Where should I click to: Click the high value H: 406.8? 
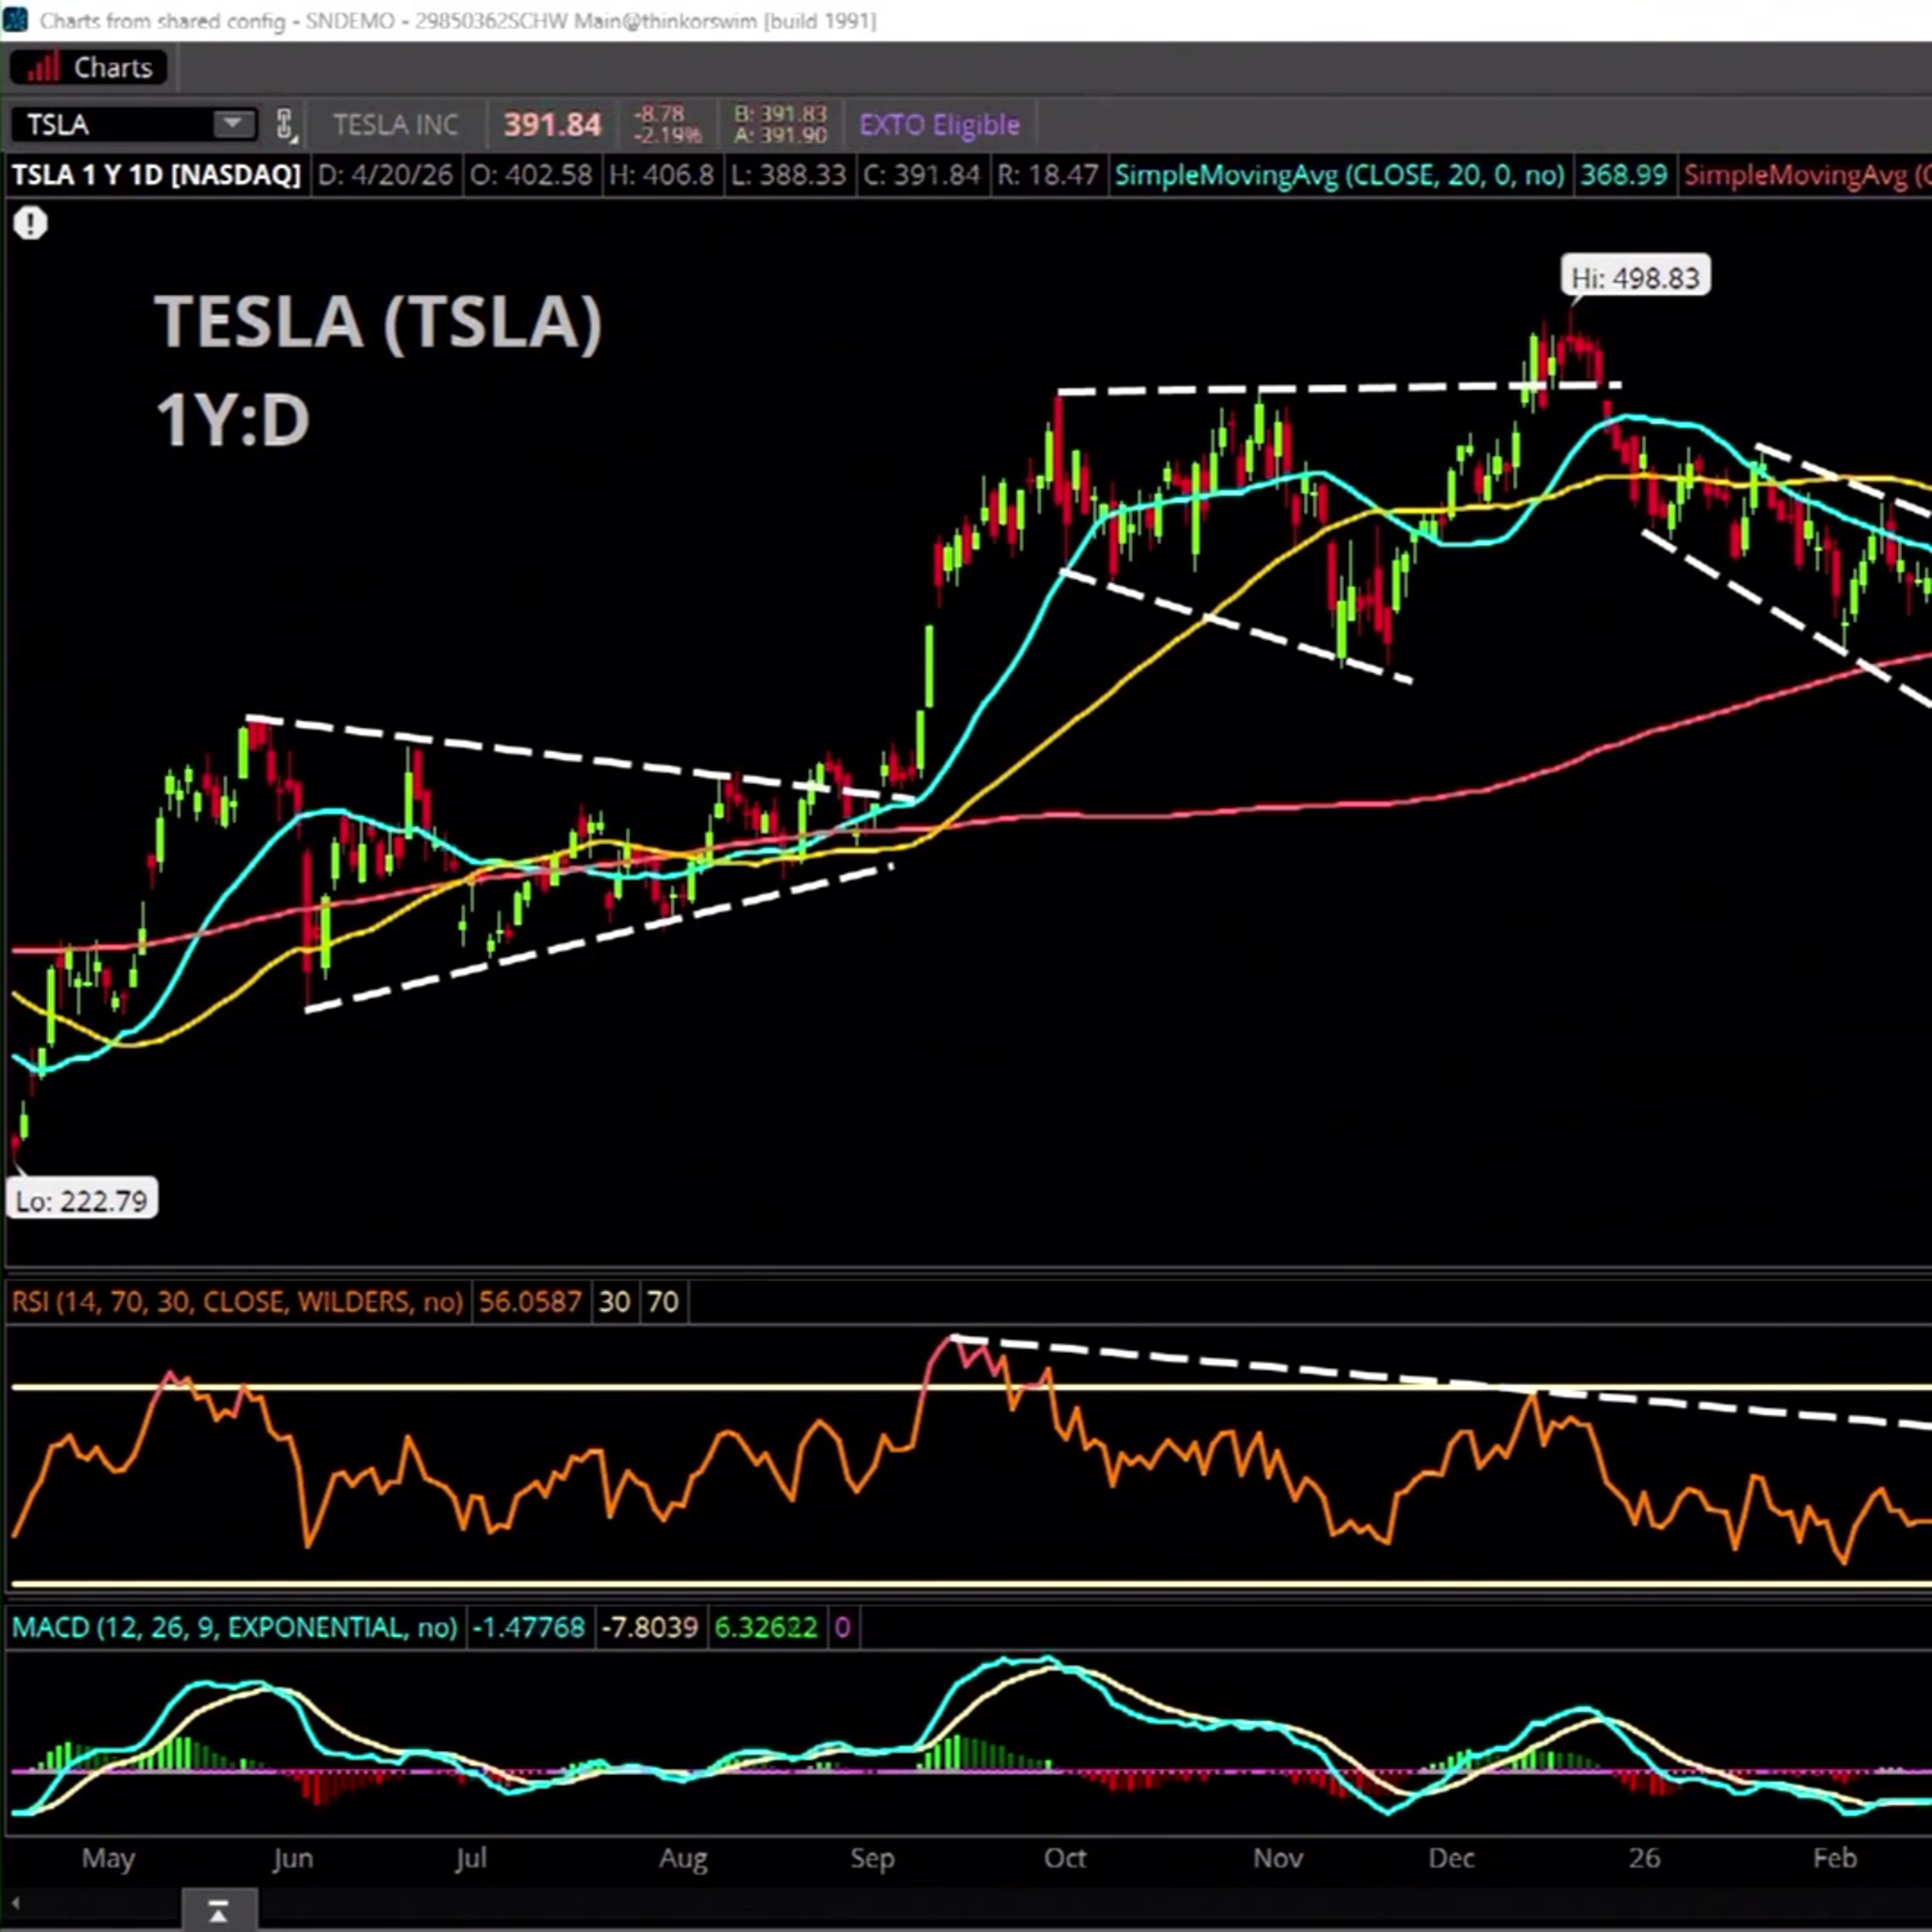(x=662, y=175)
